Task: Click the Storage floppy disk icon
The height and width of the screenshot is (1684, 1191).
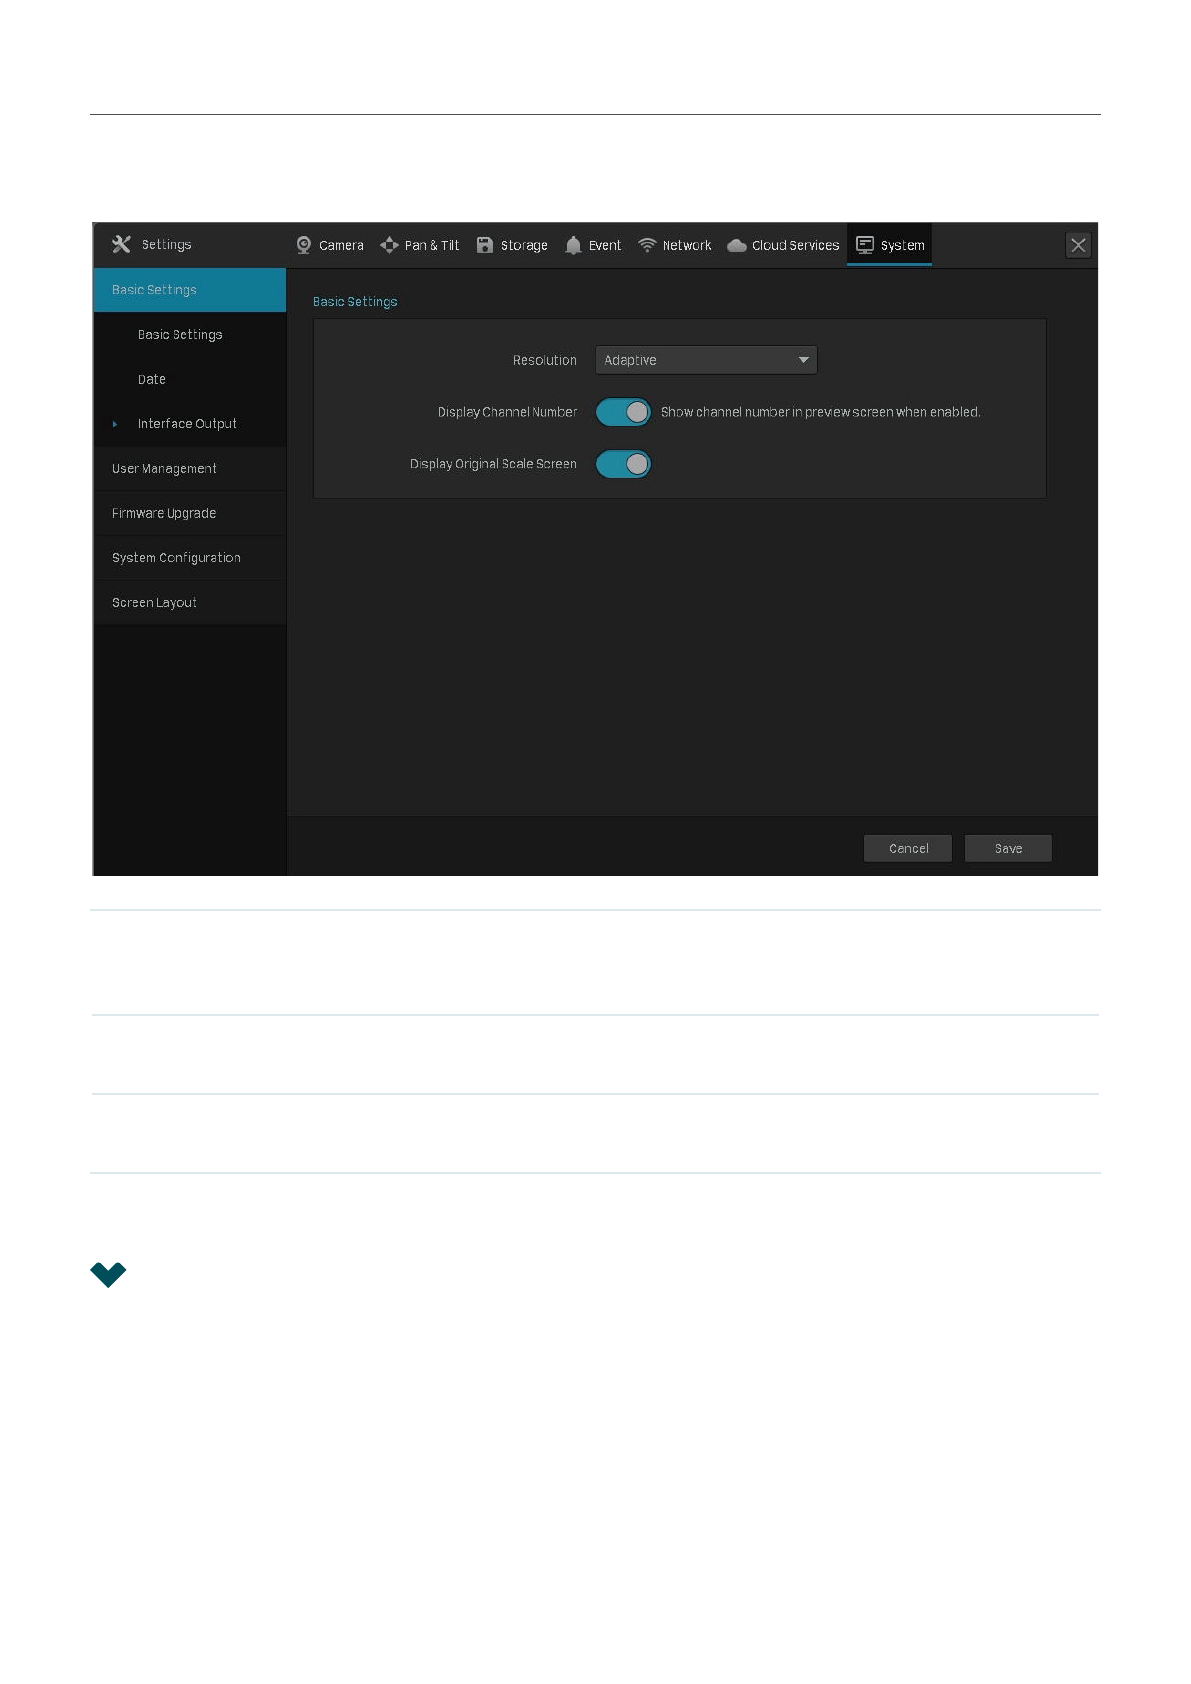Action: 485,245
